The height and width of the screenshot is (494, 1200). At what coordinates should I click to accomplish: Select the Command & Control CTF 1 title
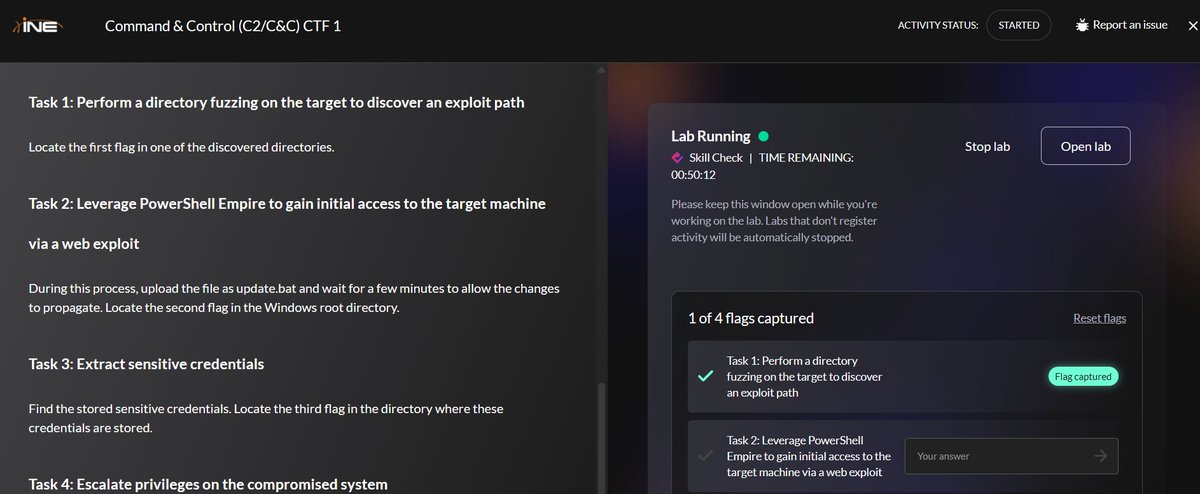coord(223,25)
